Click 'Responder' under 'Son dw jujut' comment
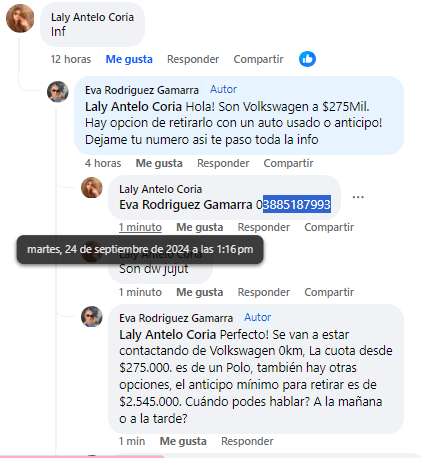Viewport: 436px width, 458px height. pos(264,292)
